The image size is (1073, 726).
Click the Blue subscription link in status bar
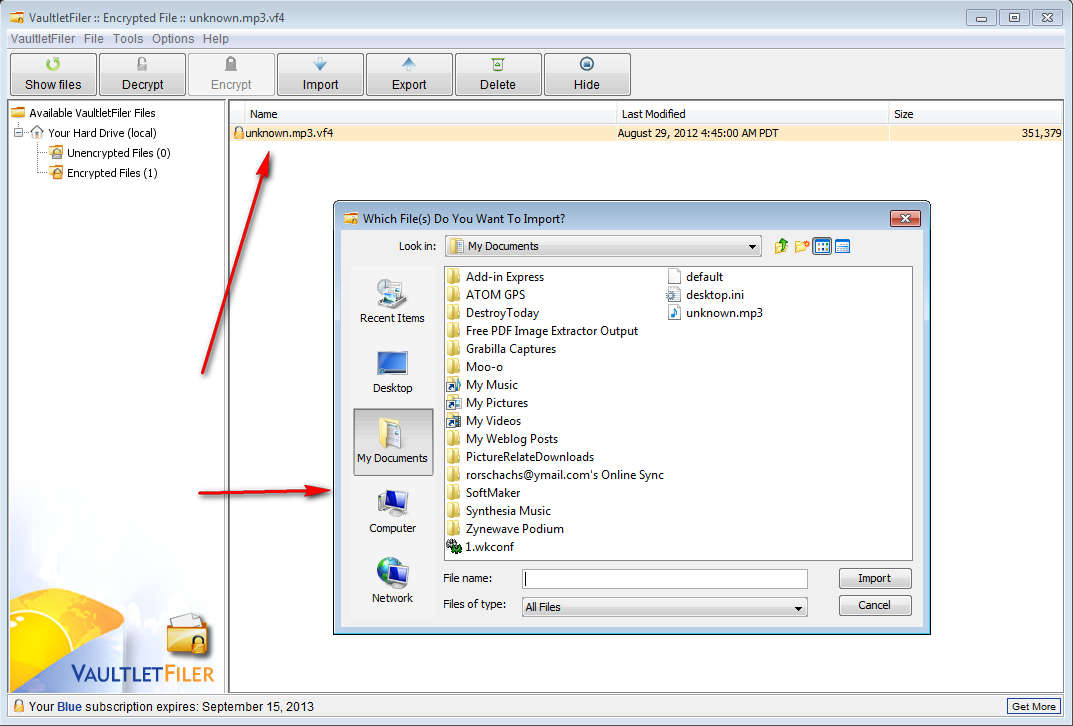click(x=69, y=707)
